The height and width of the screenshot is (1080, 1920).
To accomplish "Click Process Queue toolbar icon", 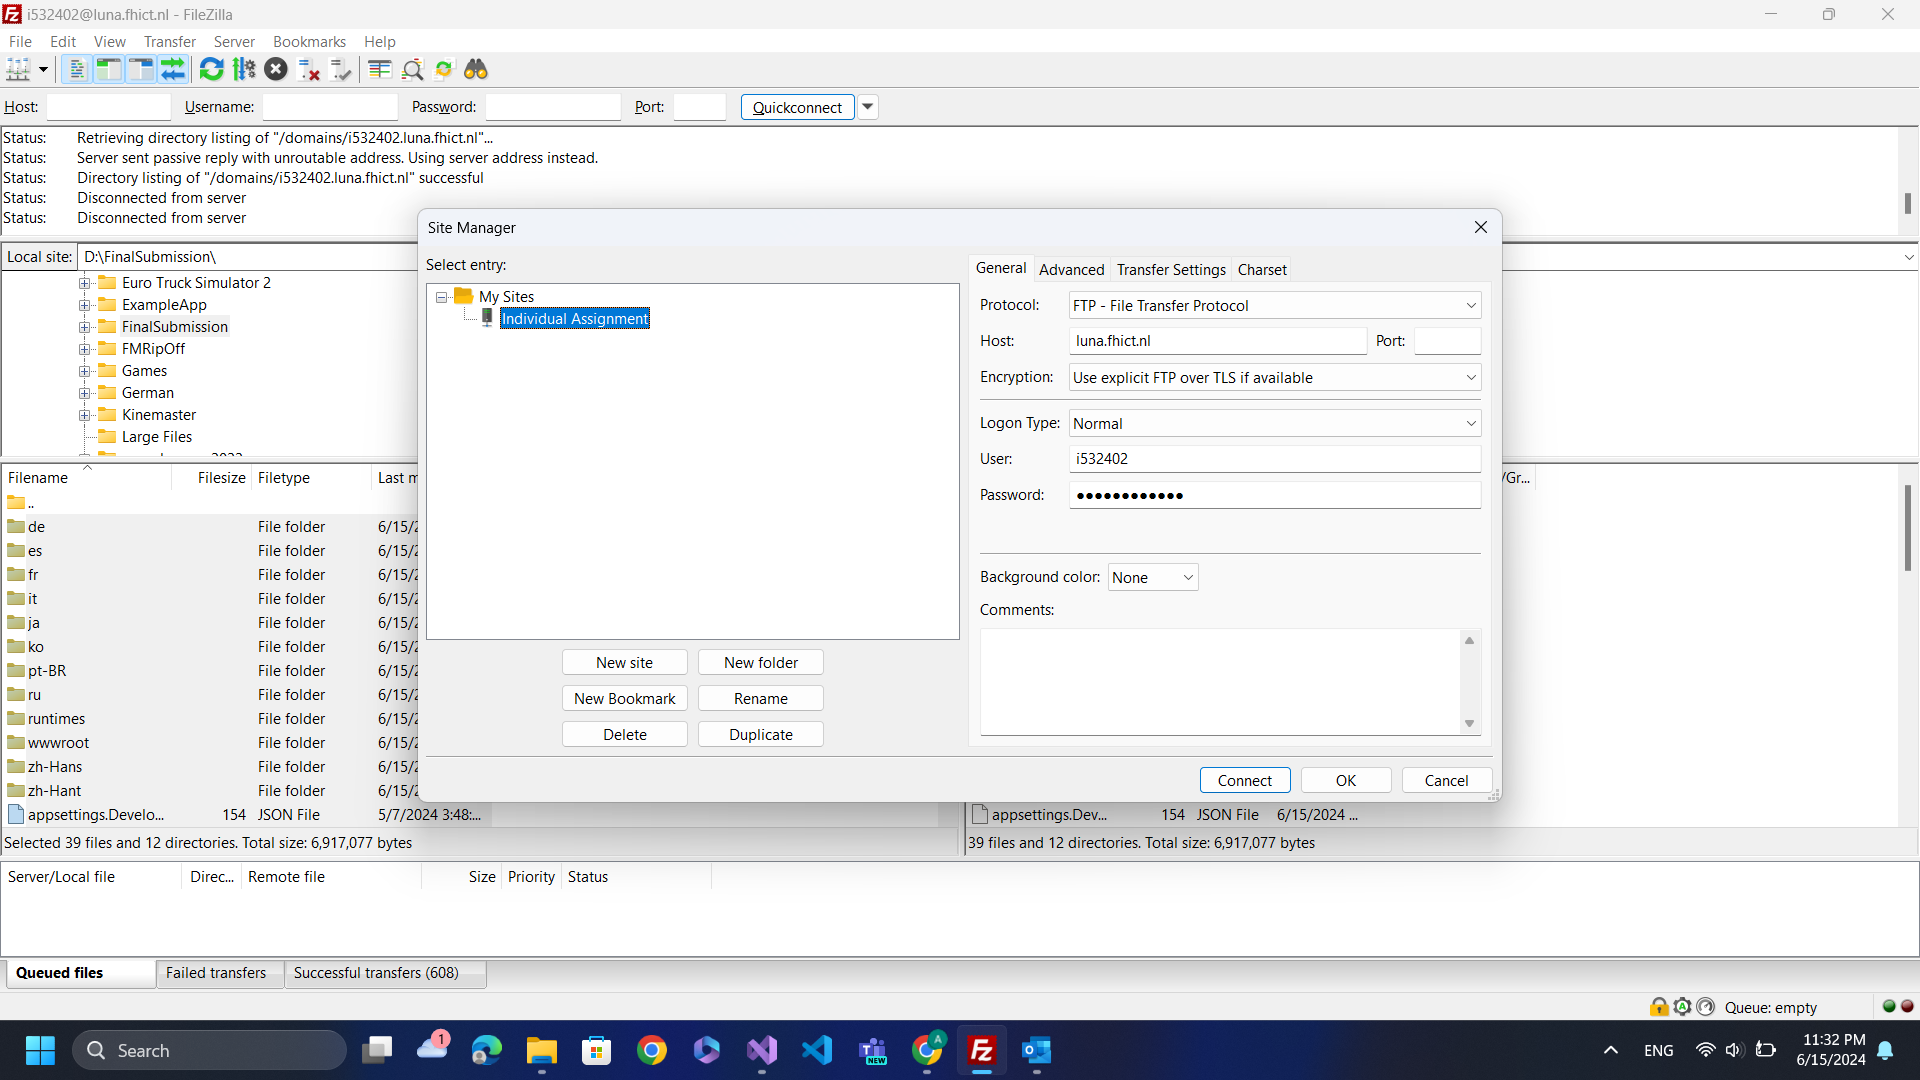I will tap(244, 69).
